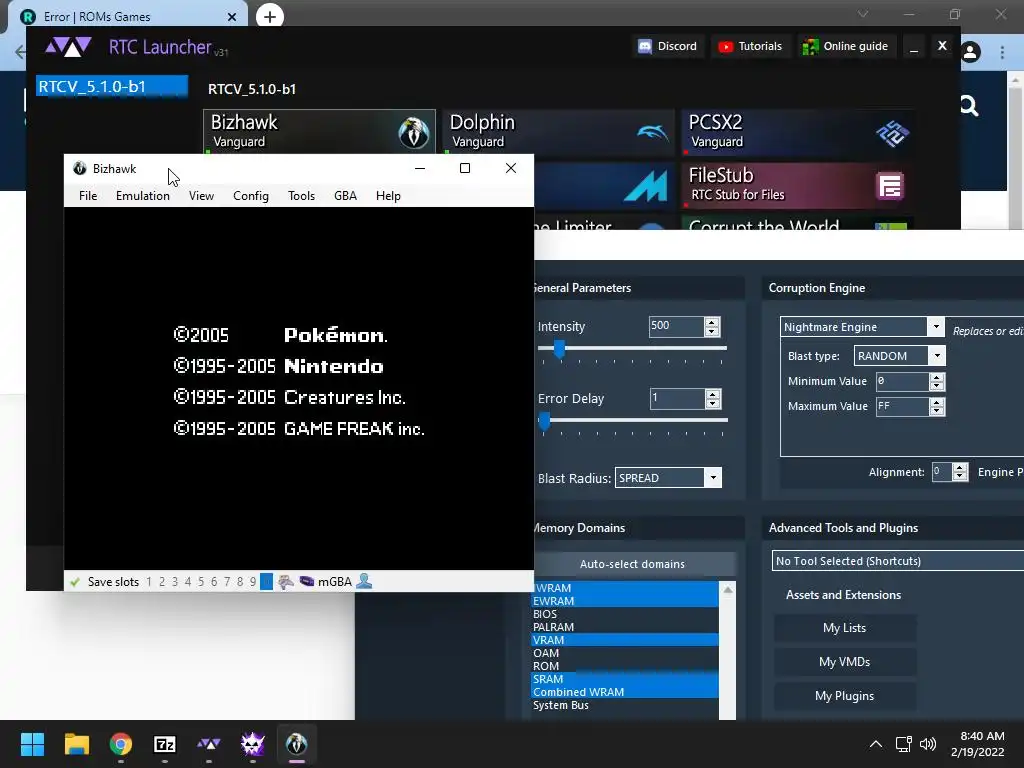Click the controller icon in Bizhawk status bar

(285, 581)
